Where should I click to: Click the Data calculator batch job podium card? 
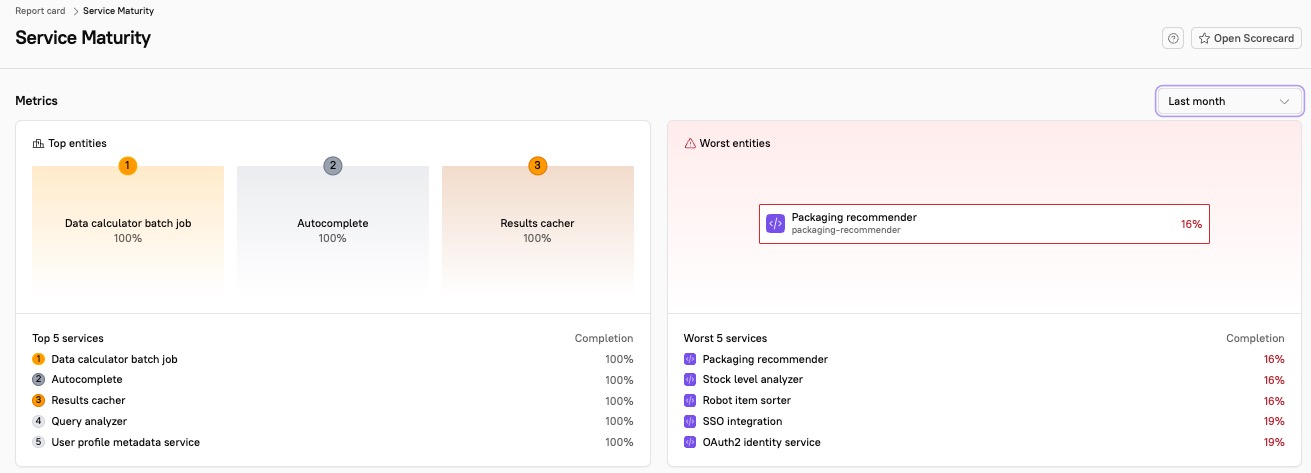(x=128, y=229)
